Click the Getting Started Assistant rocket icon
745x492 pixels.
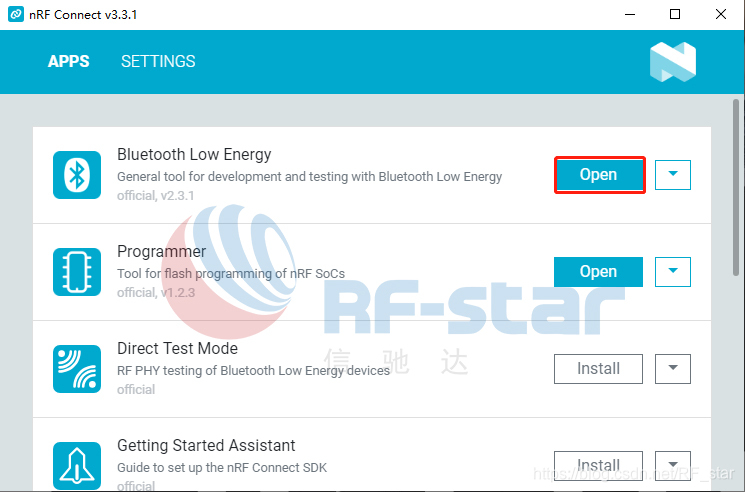[x=77, y=465]
